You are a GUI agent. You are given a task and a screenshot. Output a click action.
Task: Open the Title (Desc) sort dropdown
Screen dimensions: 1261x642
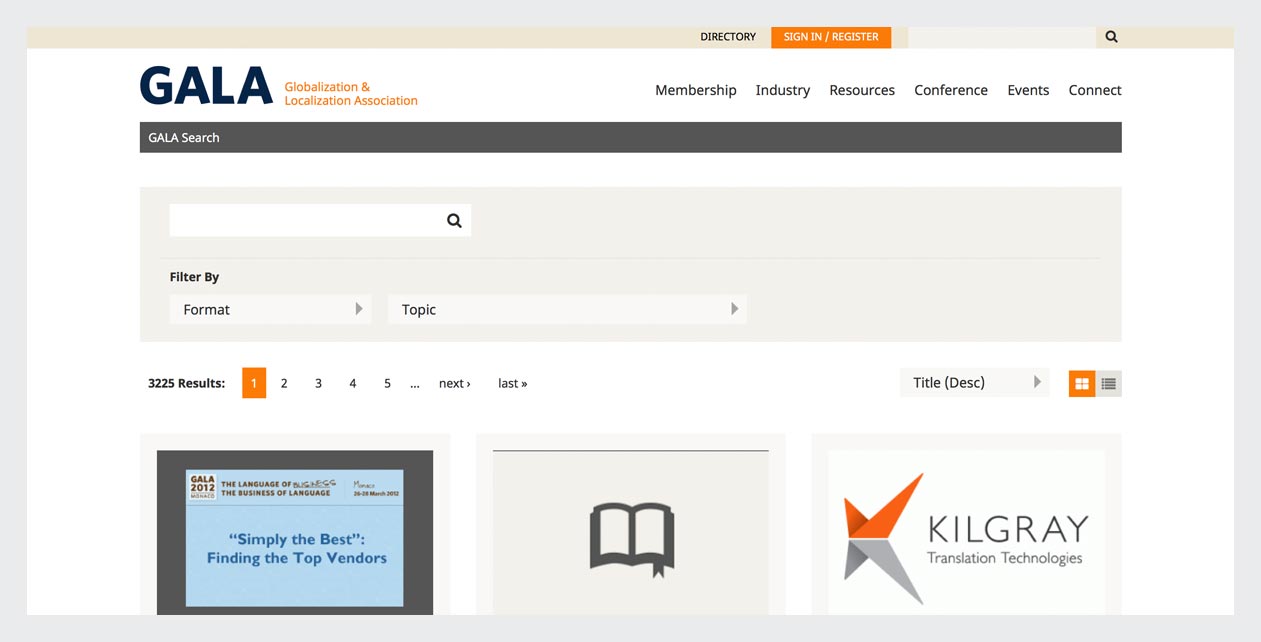click(974, 382)
